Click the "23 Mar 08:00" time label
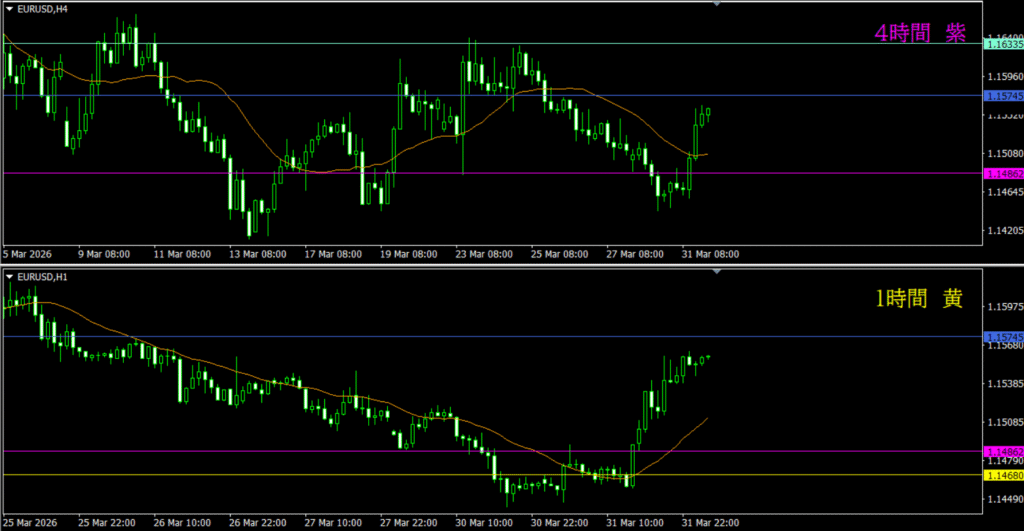Viewport: 1024px width, 531px height. click(483, 254)
